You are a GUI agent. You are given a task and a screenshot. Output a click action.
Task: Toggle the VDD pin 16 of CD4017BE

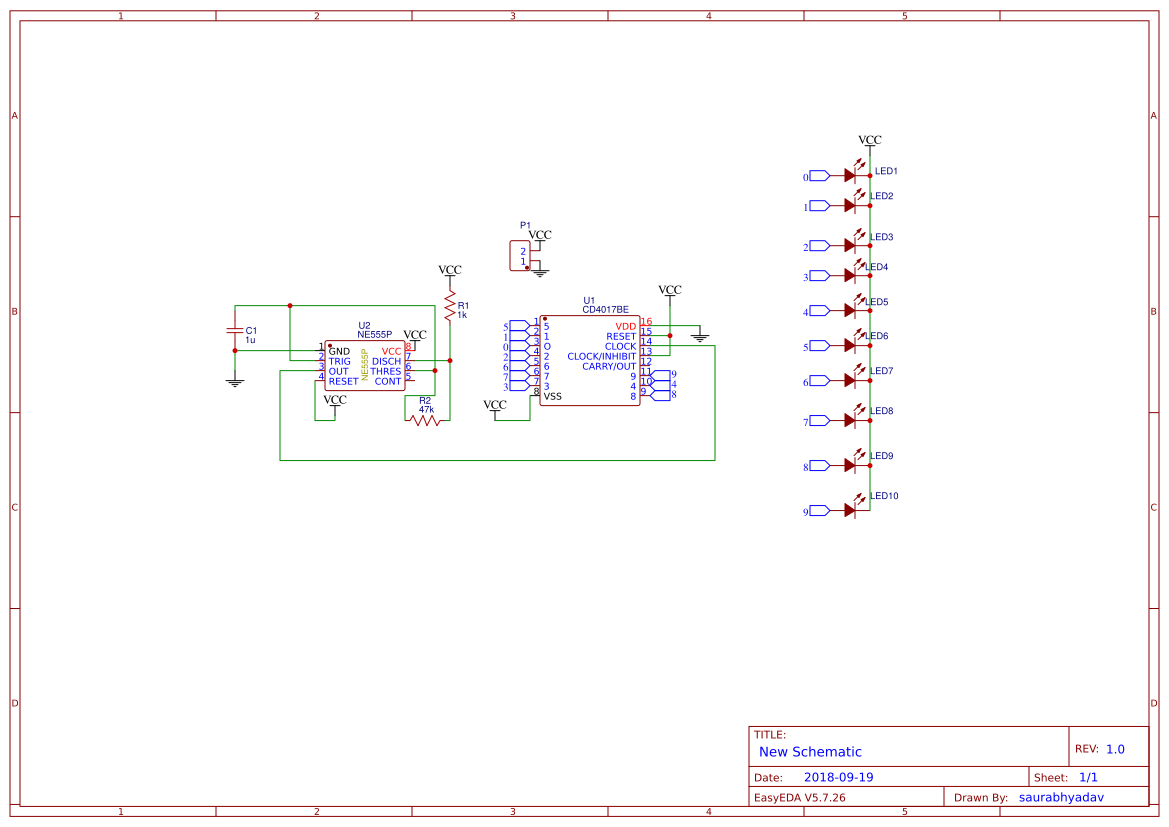(x=625, y=325)
